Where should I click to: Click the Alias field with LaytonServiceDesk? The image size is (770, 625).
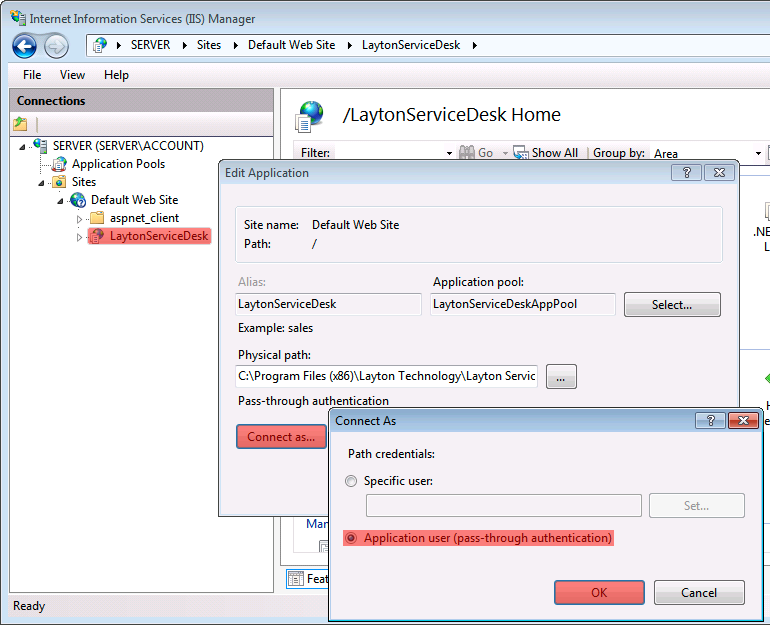(x=328, y=304)
